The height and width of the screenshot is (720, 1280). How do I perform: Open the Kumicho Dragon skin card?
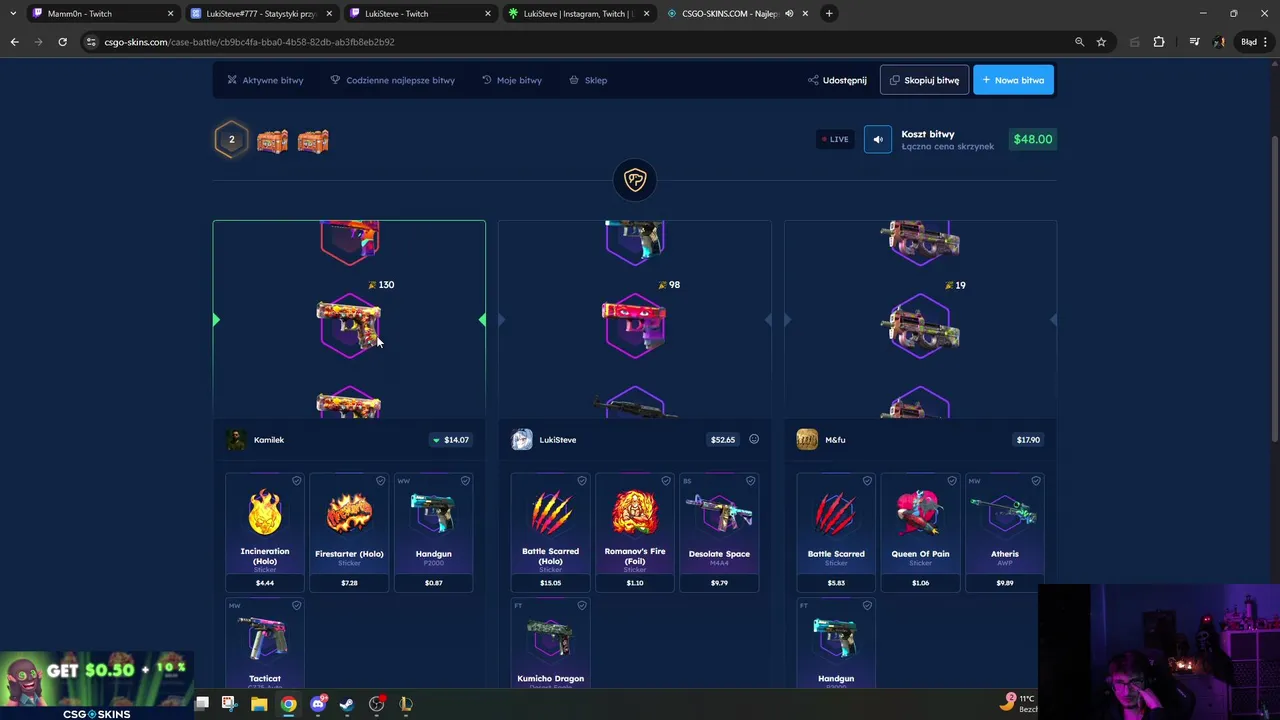coord(550,643)
